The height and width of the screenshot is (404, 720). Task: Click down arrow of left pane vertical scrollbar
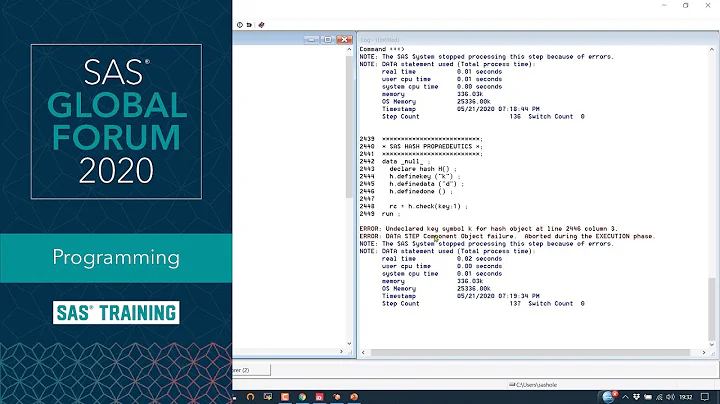(x=349, y=343)
